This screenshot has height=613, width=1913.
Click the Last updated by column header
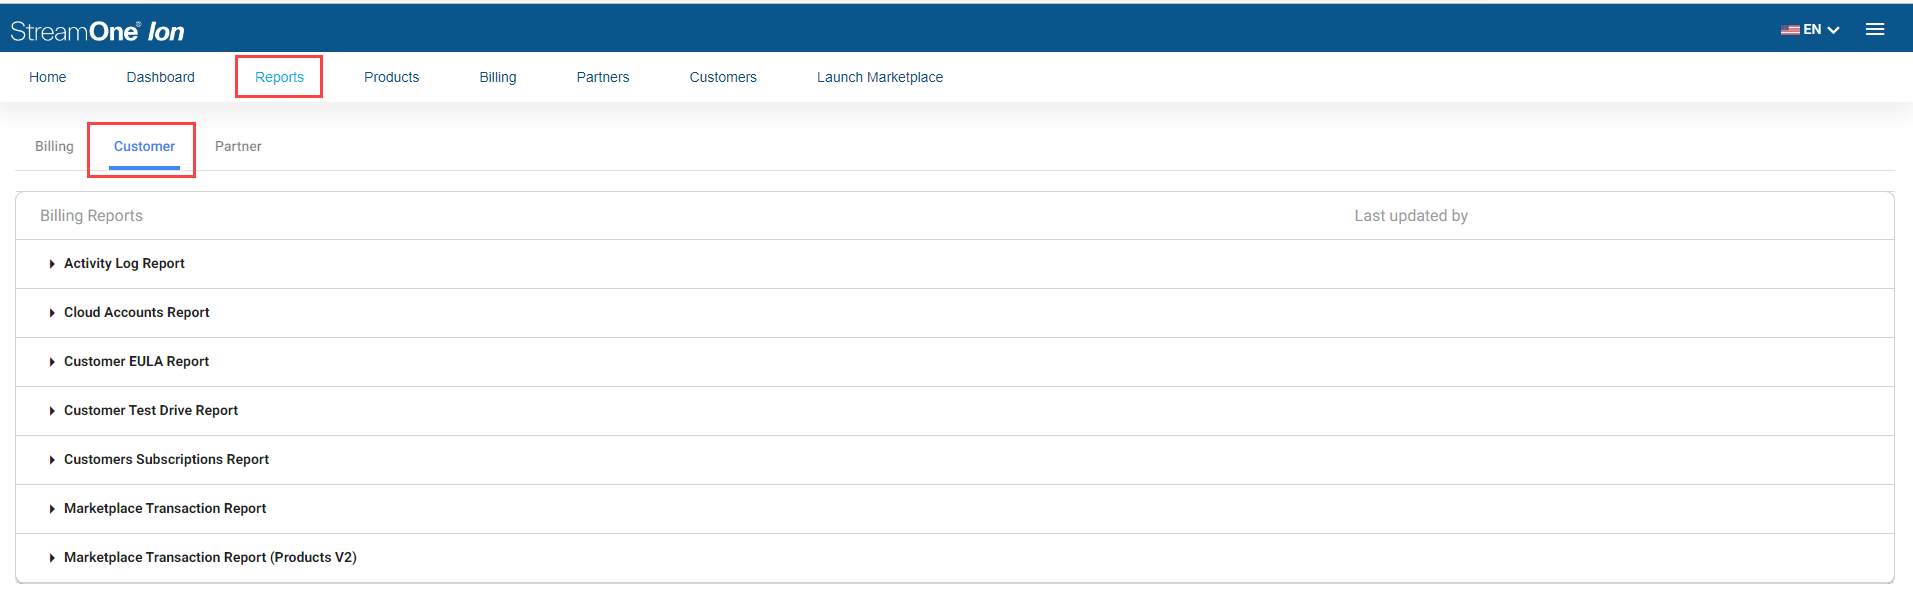[1411, 215]
